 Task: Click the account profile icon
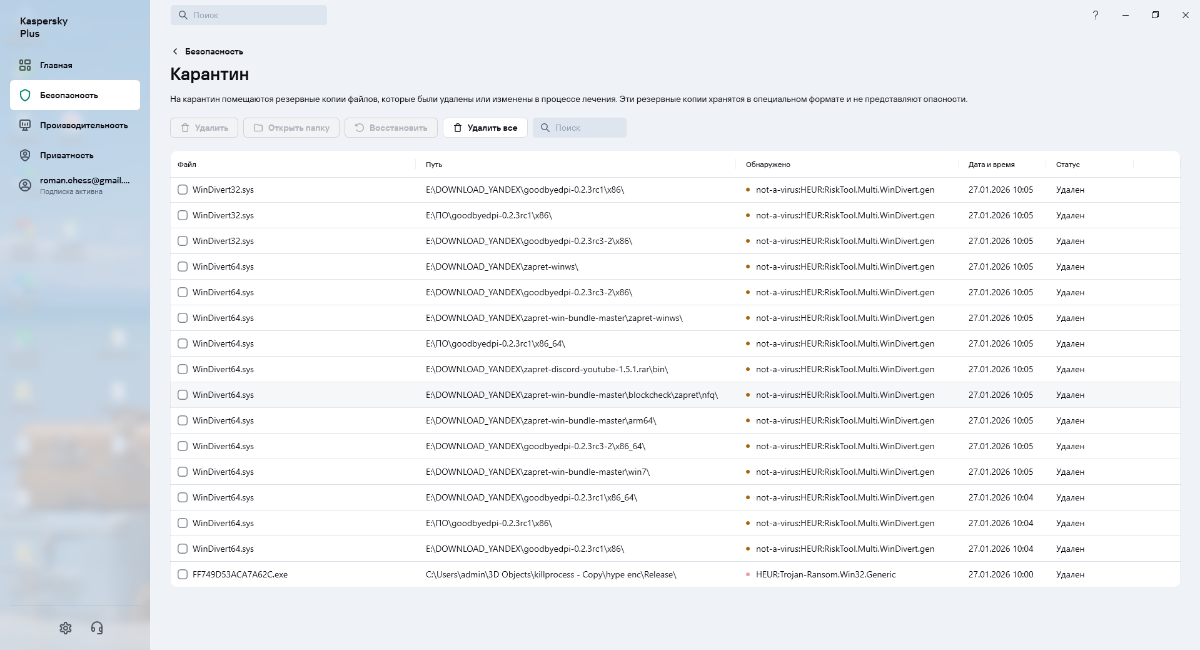tap(25, 185)
